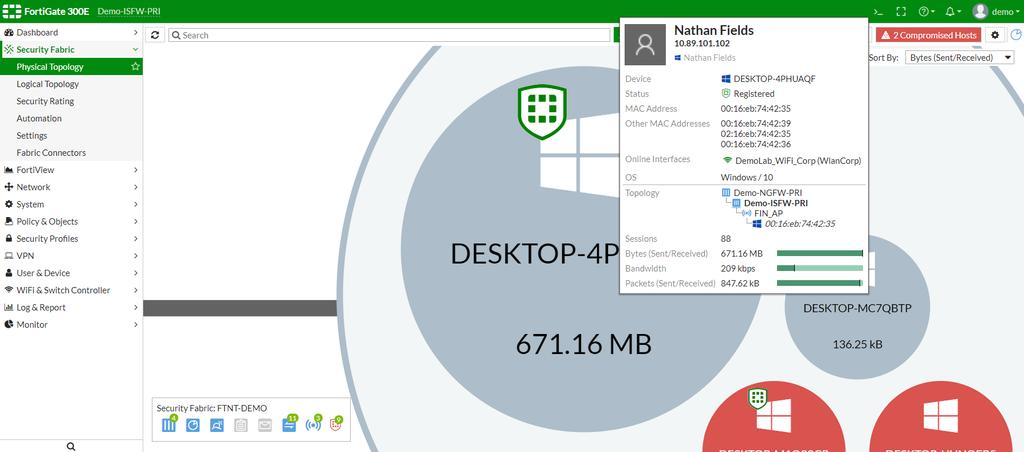1024x452 pixels.
Task: Click the Bytes (Sent/Received) progress bar
Action: [x=820, y=253]
